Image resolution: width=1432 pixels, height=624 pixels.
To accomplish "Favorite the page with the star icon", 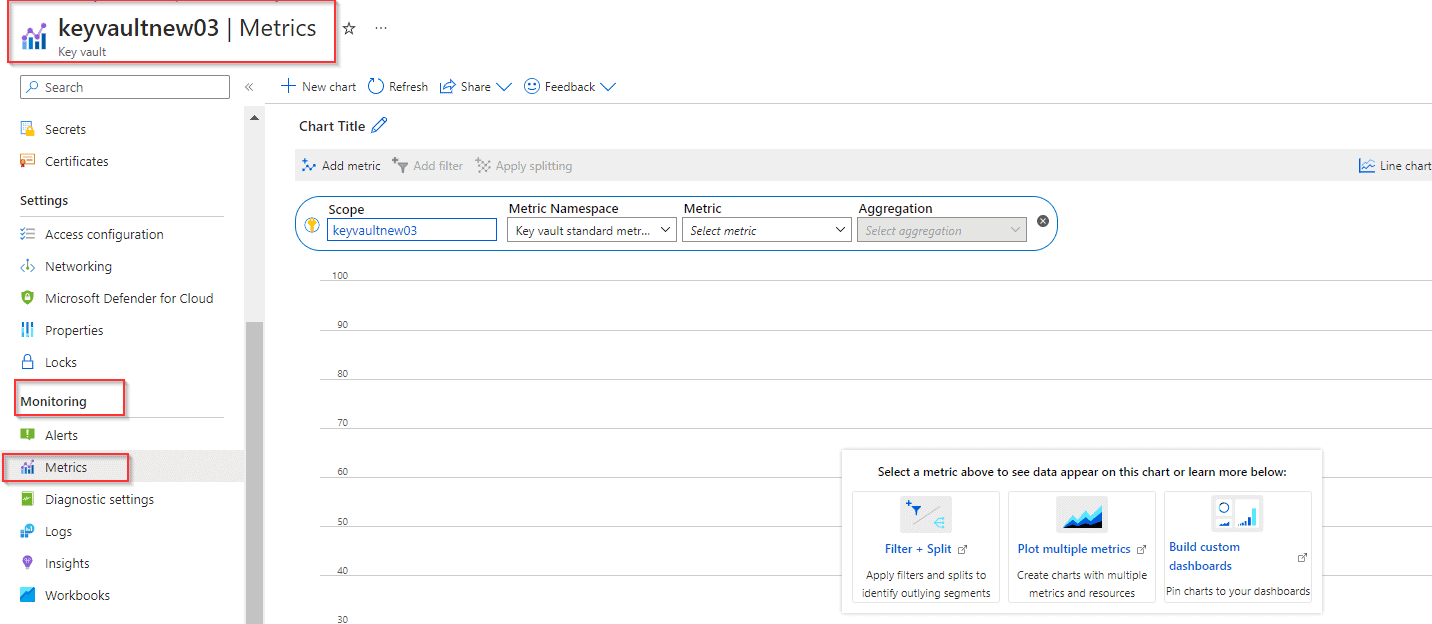I will [x=349, y=29].
